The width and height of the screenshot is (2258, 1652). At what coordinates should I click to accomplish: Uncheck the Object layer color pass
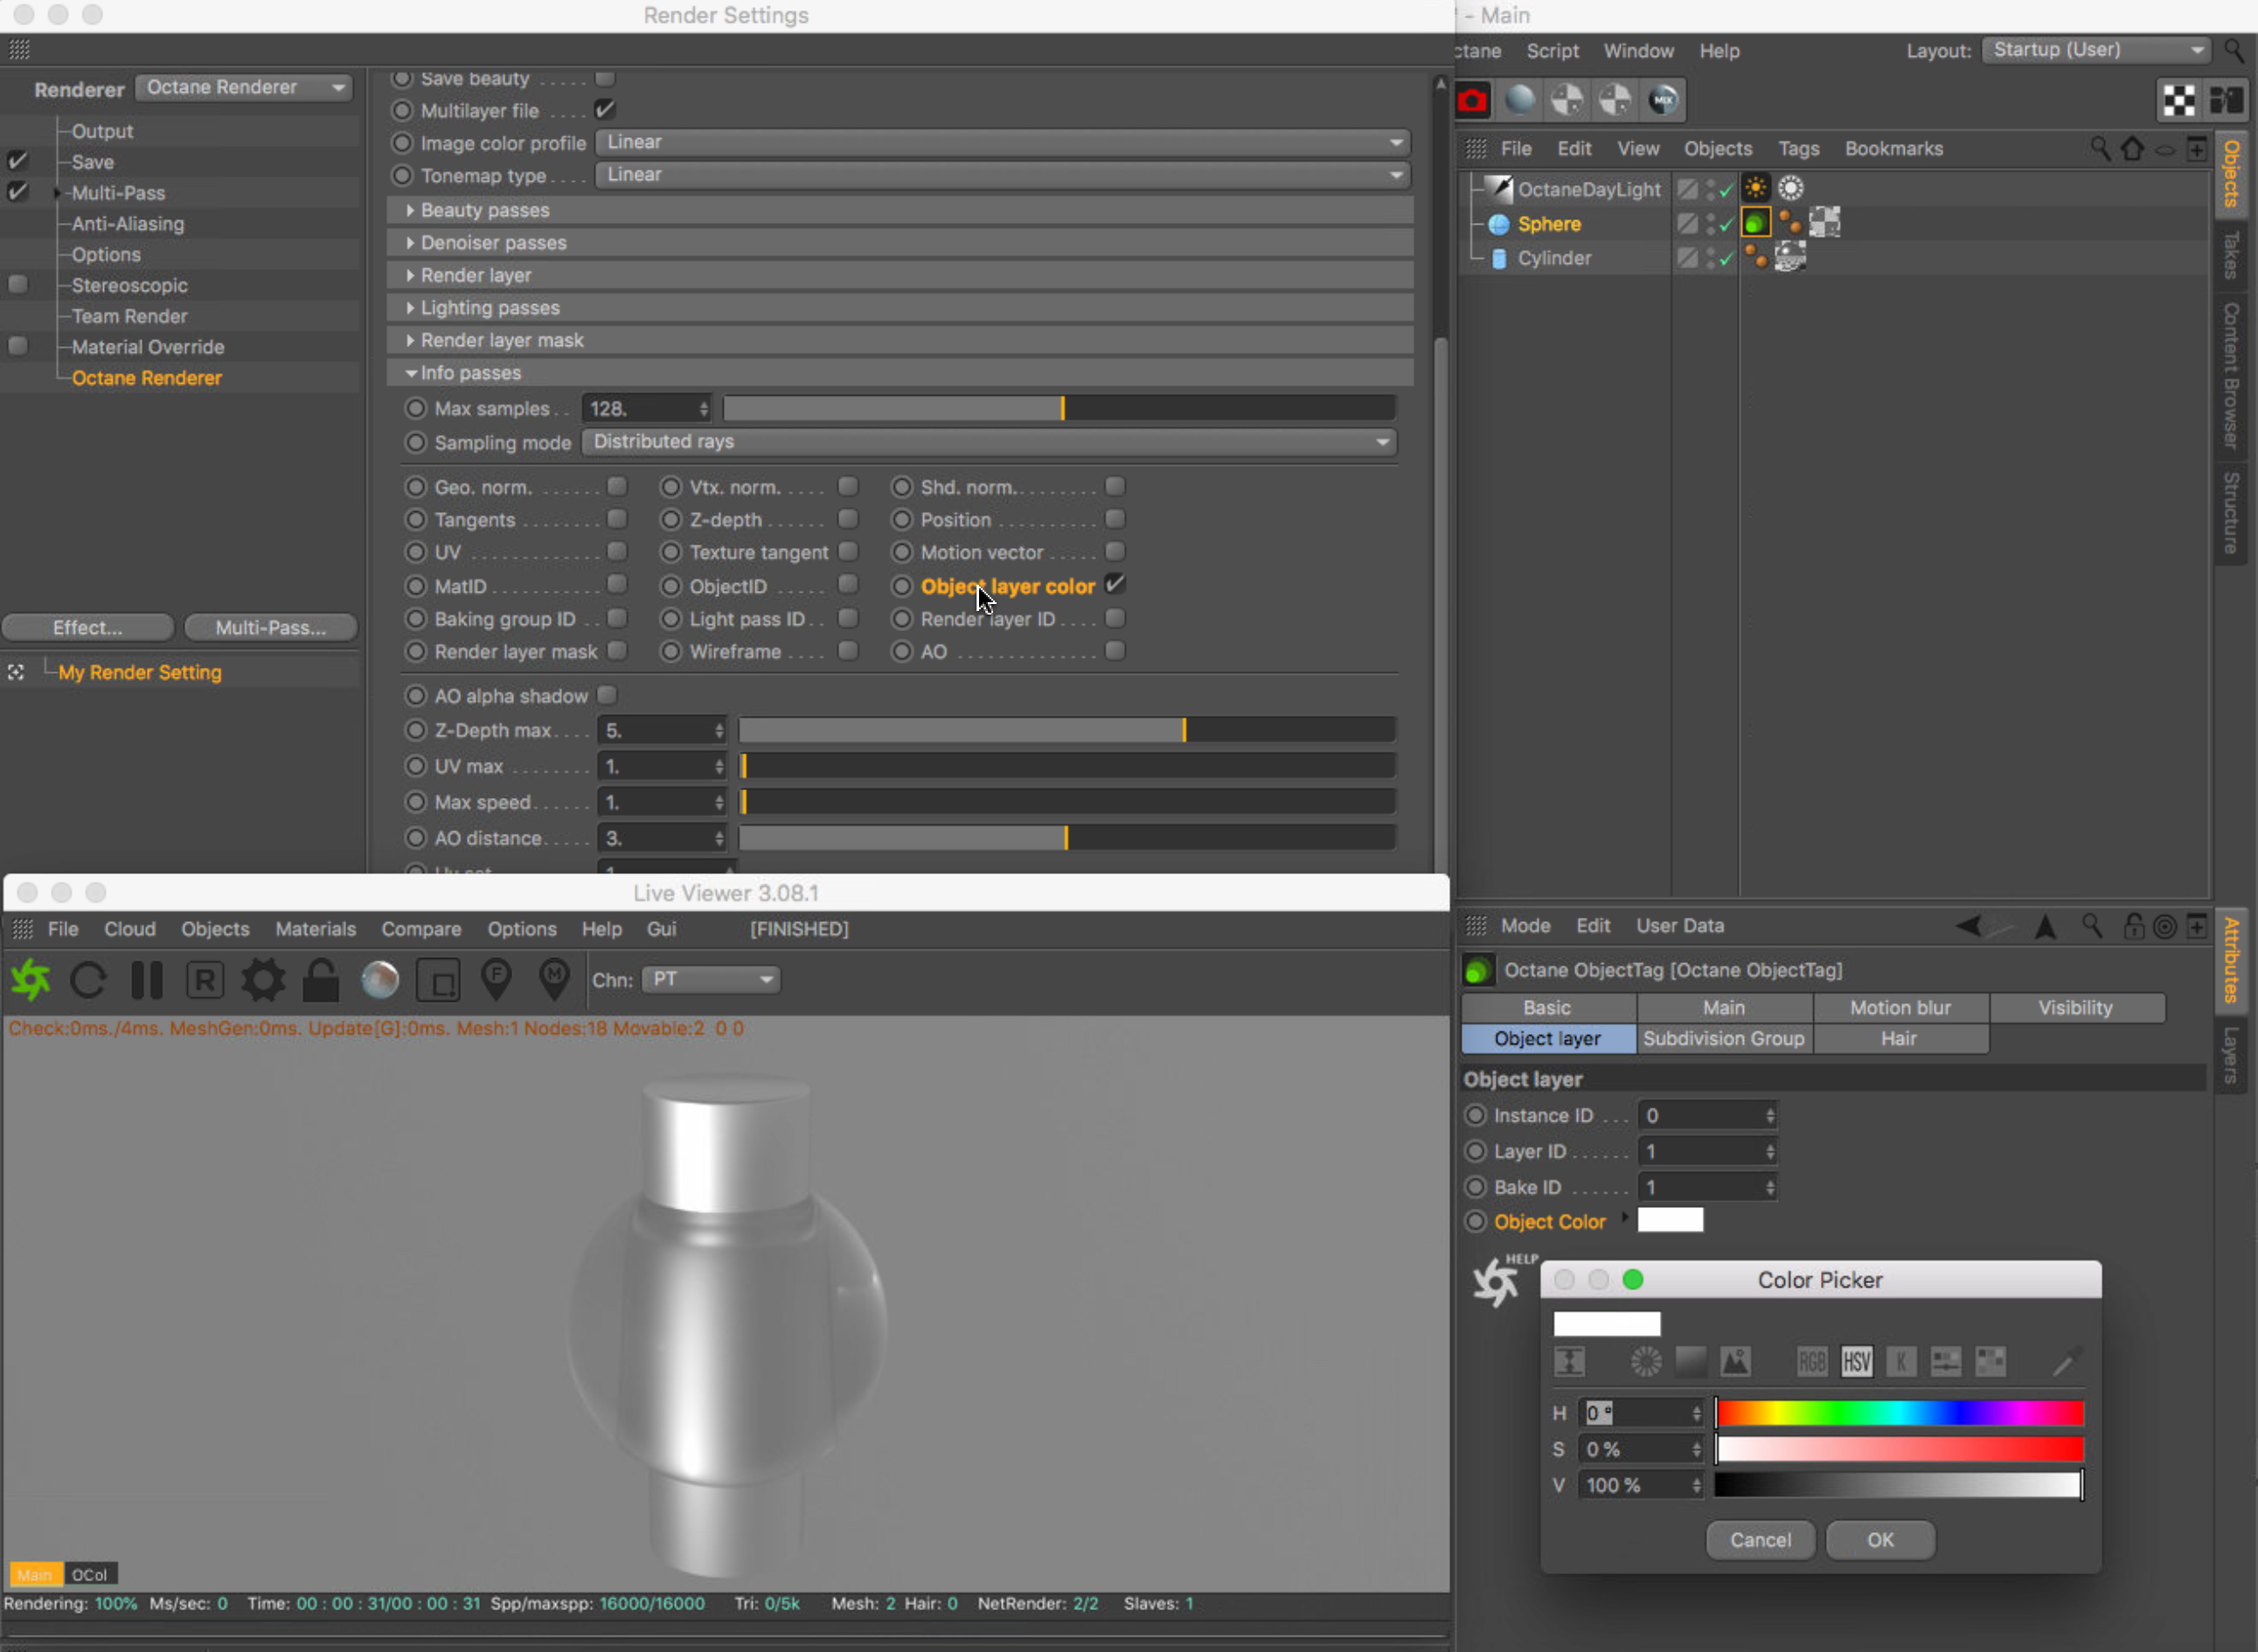1115,585
